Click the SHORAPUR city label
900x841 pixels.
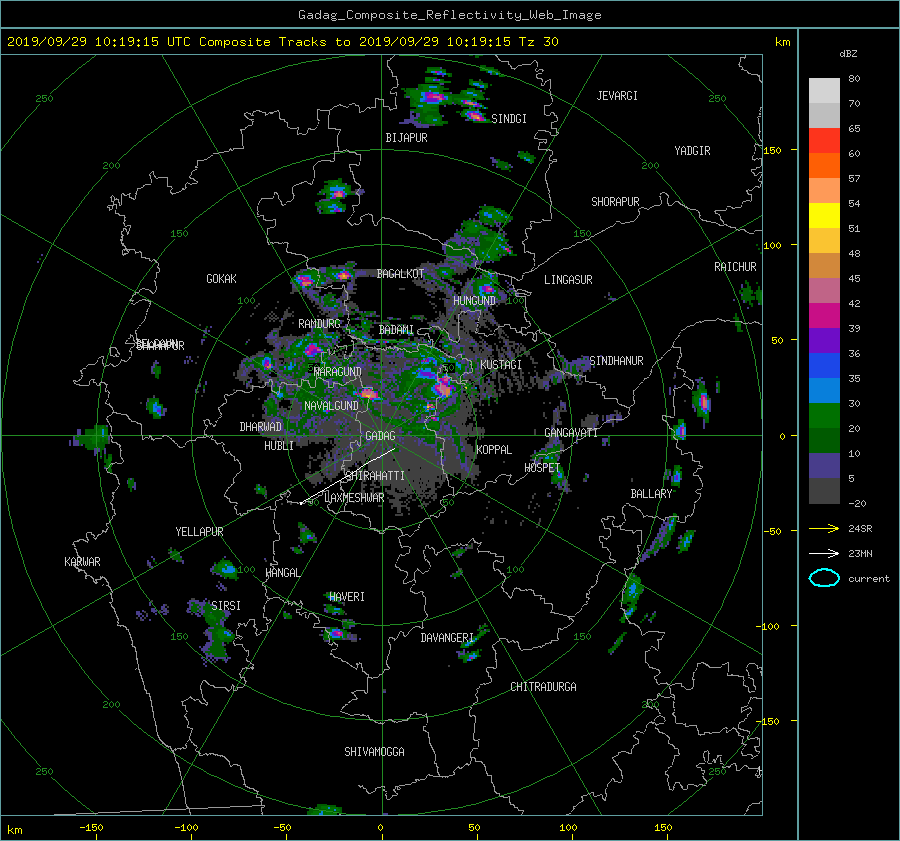click(615, 202)
